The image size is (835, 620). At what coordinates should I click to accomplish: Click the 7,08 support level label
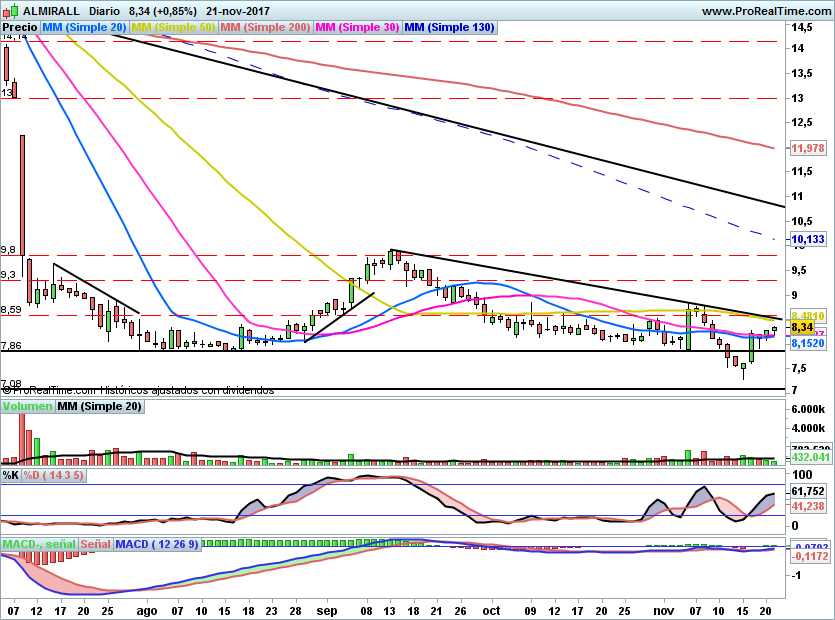point(11,383)
